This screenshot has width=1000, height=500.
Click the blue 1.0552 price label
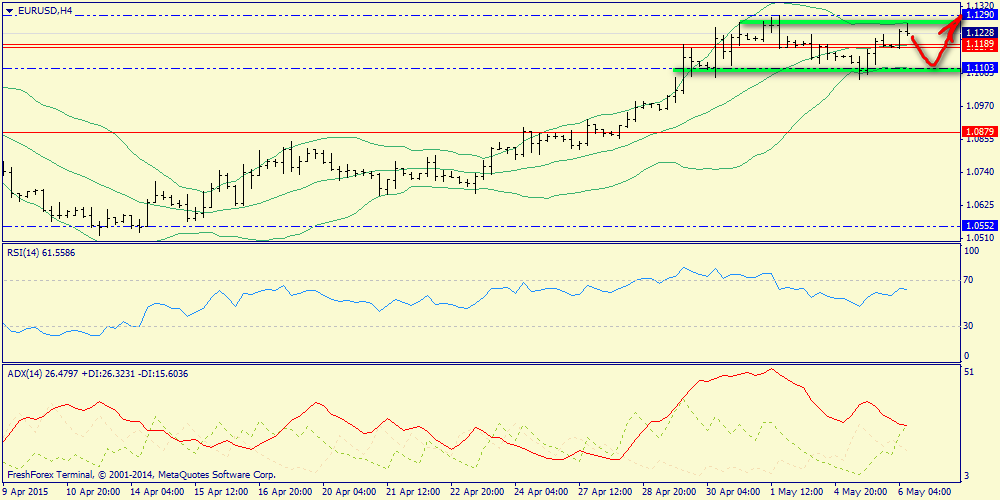pos(979,226)
